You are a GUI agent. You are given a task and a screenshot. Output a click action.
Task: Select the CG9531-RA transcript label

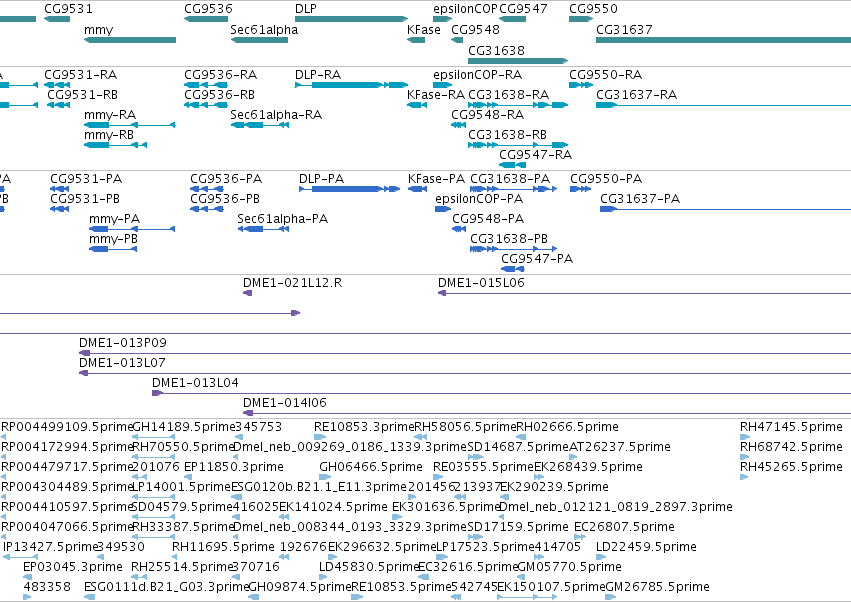80,74
